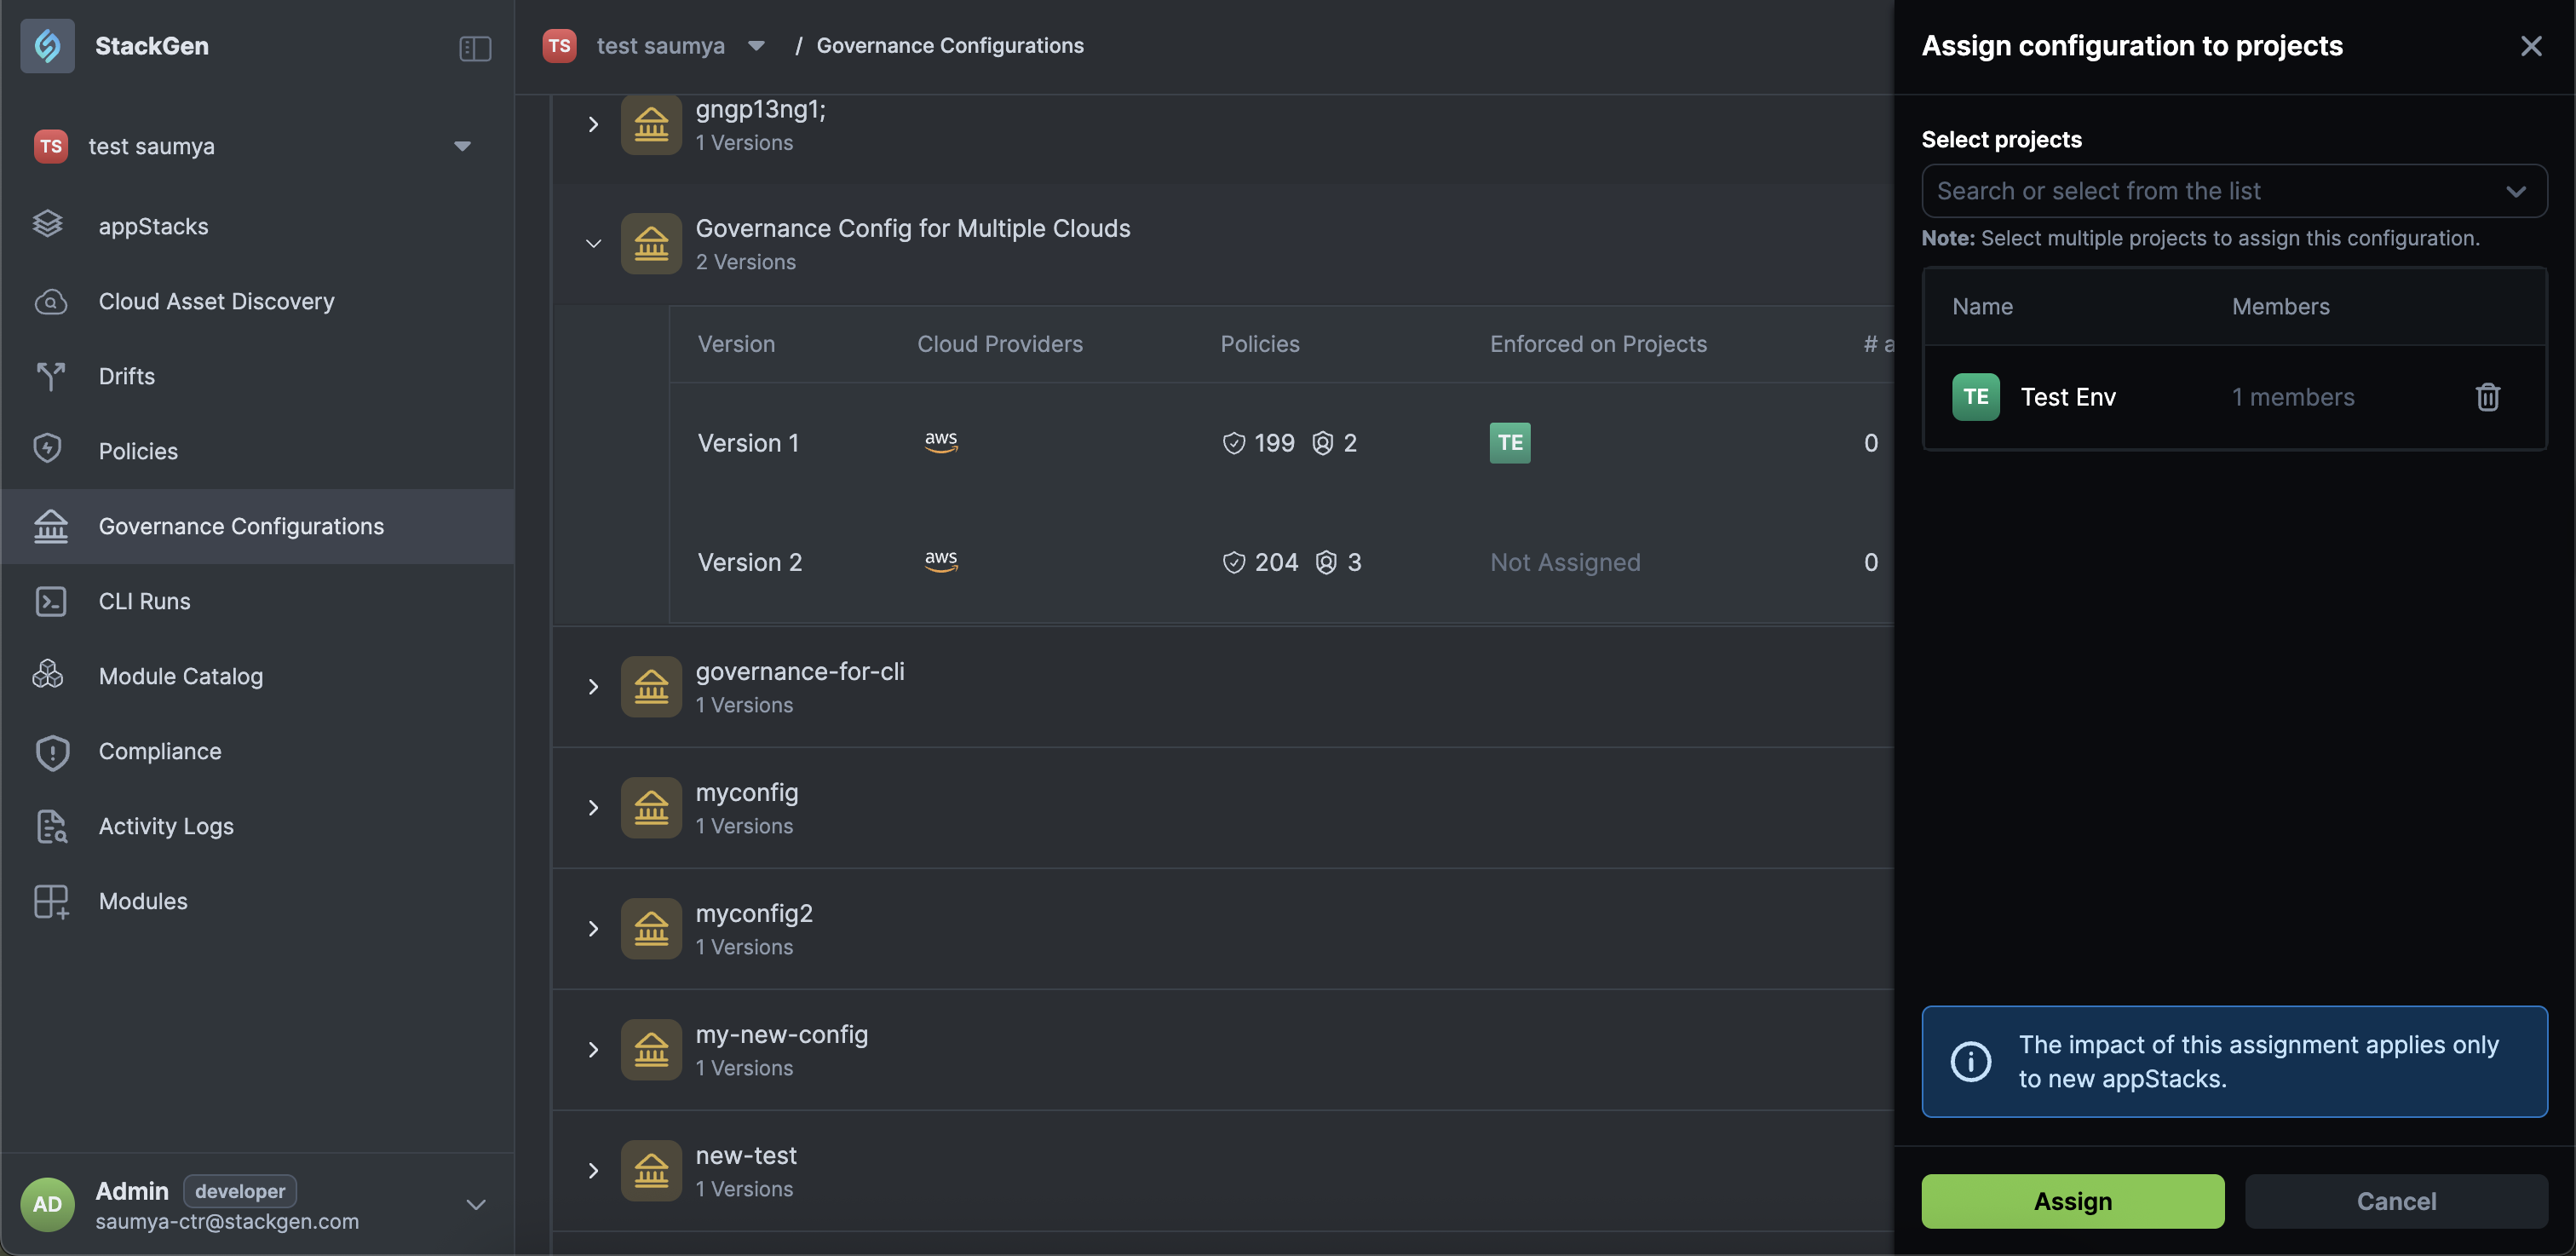2576x1256 pixels.
Task: Click the StackGen logo icon
Action: click(x=47, y=45)
